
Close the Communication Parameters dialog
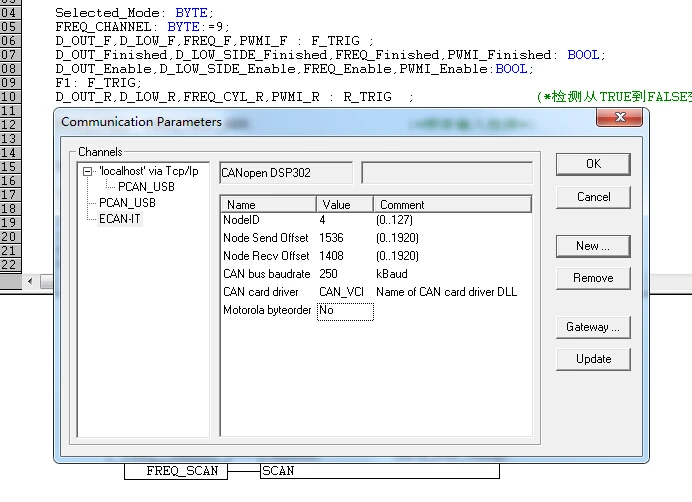[x=619, y=117]
